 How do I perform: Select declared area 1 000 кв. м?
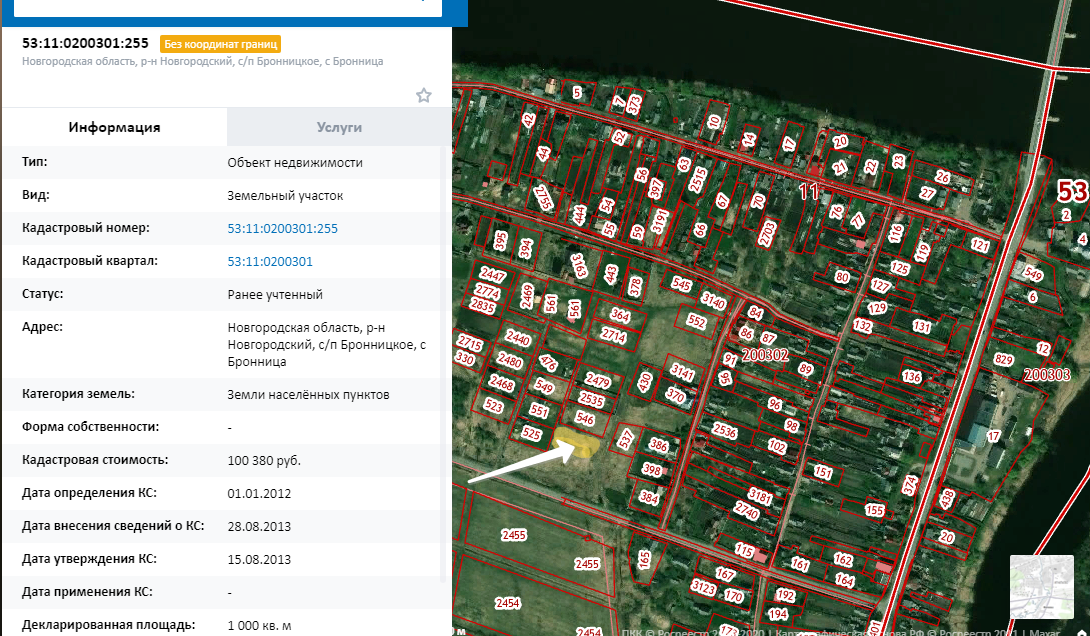(259, 626)
